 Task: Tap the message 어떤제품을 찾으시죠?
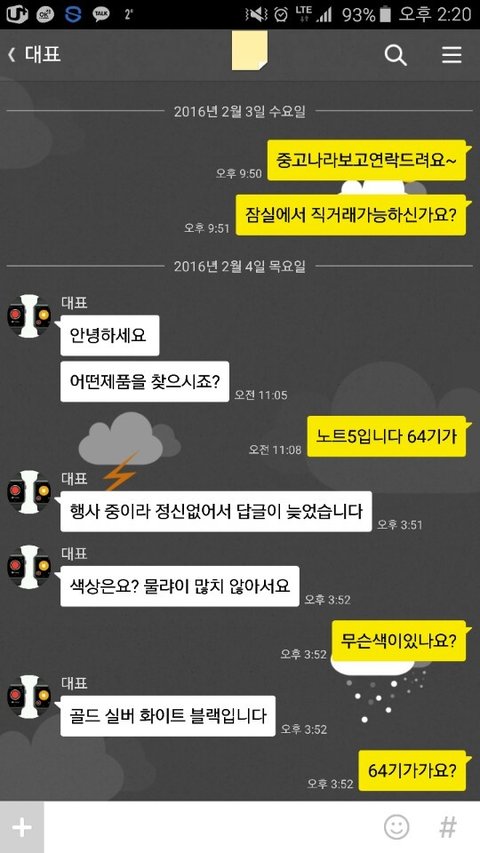tap(145, 382)
